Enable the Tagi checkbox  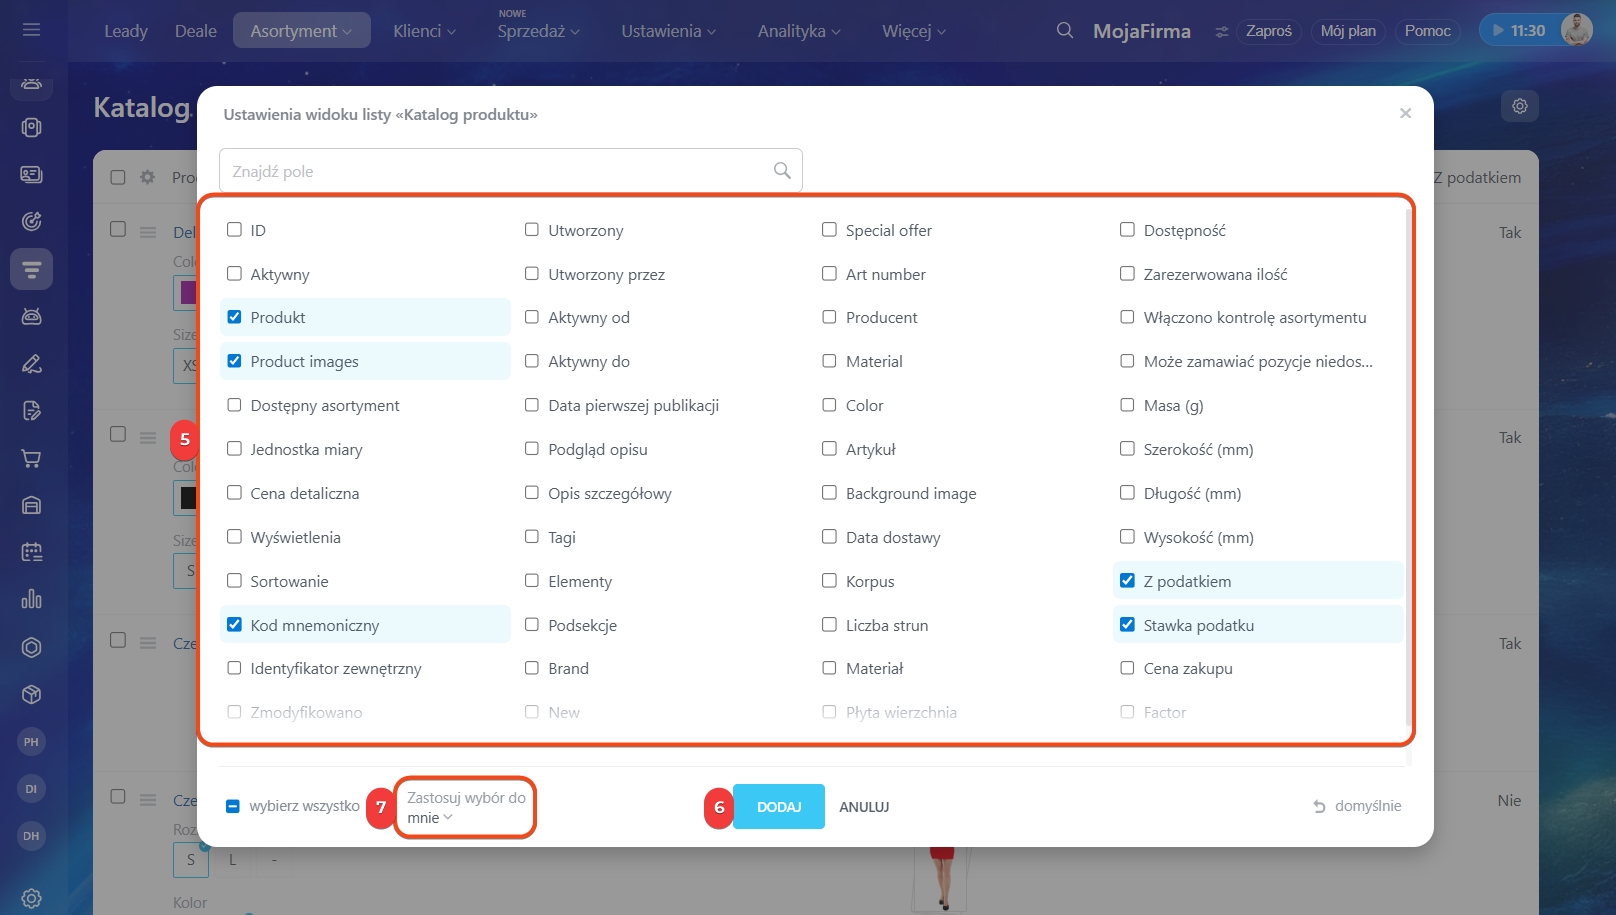click(532, 537)
